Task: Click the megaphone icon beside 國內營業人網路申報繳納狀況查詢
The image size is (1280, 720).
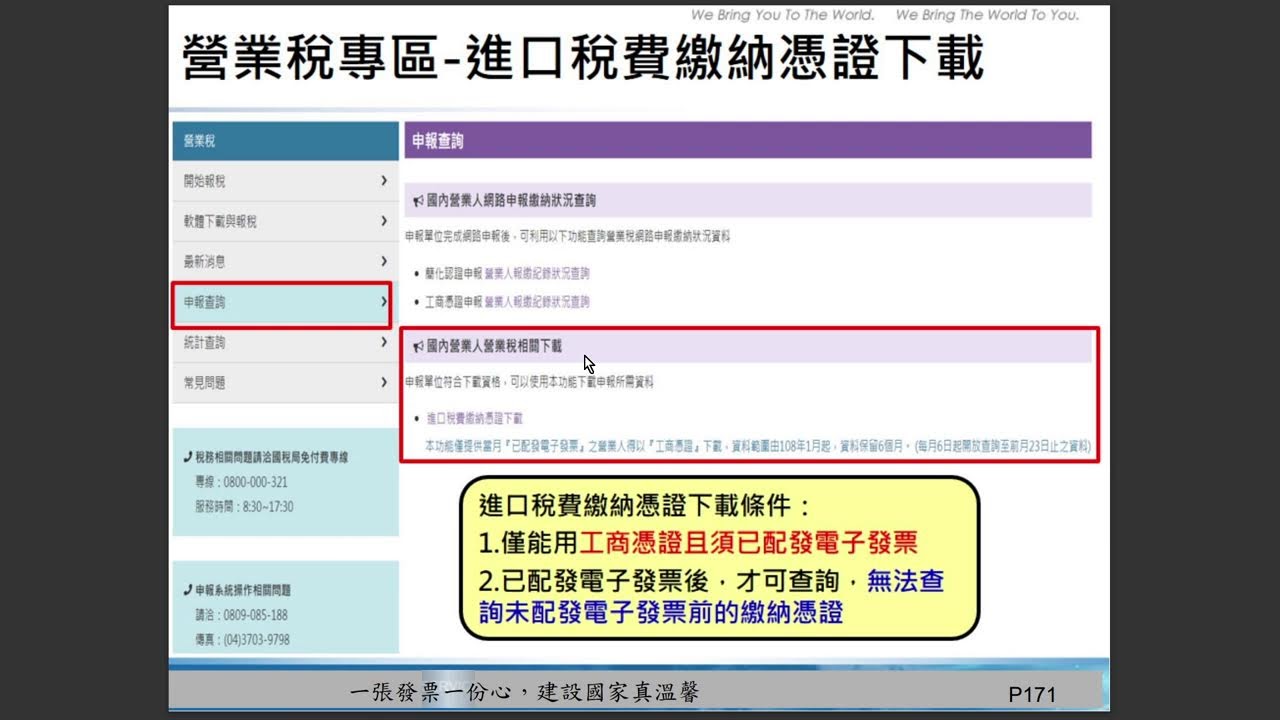Action: tap(418, 201)
